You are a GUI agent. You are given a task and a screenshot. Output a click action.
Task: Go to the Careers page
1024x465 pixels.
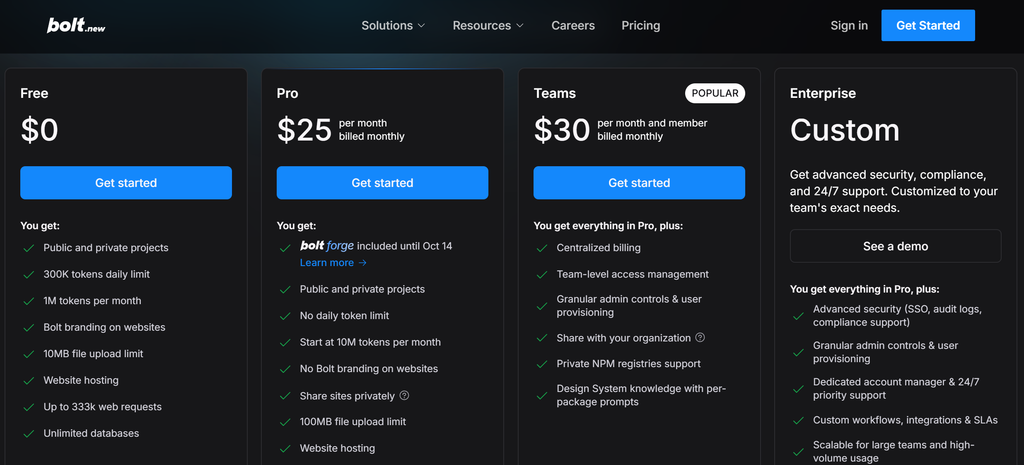click(573, 25)
